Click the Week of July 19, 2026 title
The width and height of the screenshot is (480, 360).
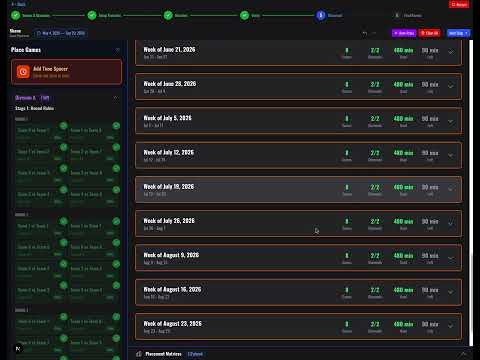(x=169, y=187)
